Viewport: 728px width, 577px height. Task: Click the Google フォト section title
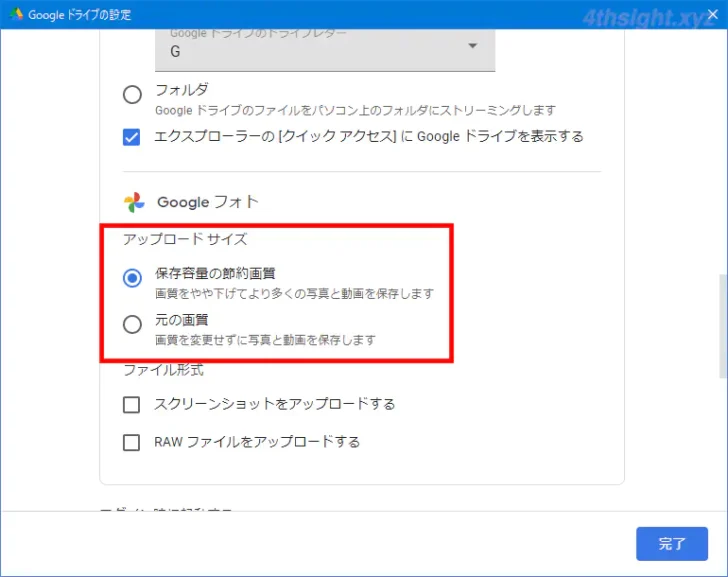click(208, 202)
